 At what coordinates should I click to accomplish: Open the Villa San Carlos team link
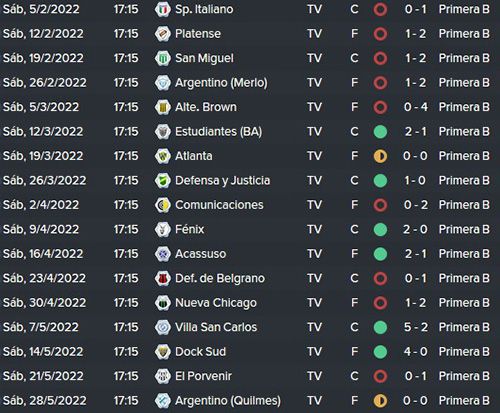(x=216, y=327)
